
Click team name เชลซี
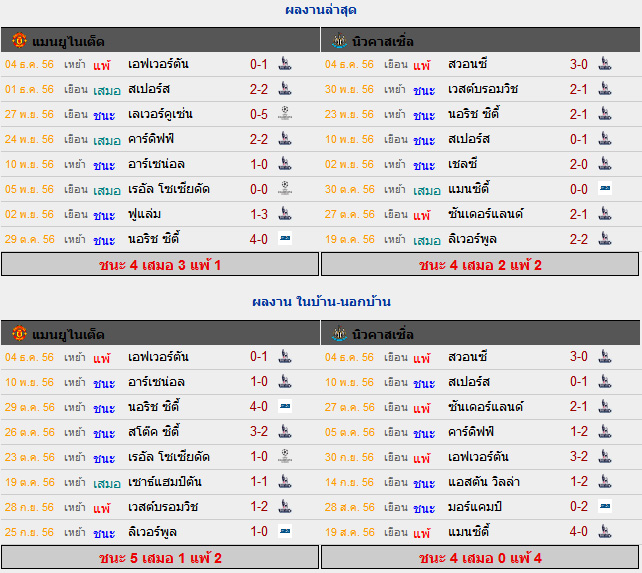[463, 164]
